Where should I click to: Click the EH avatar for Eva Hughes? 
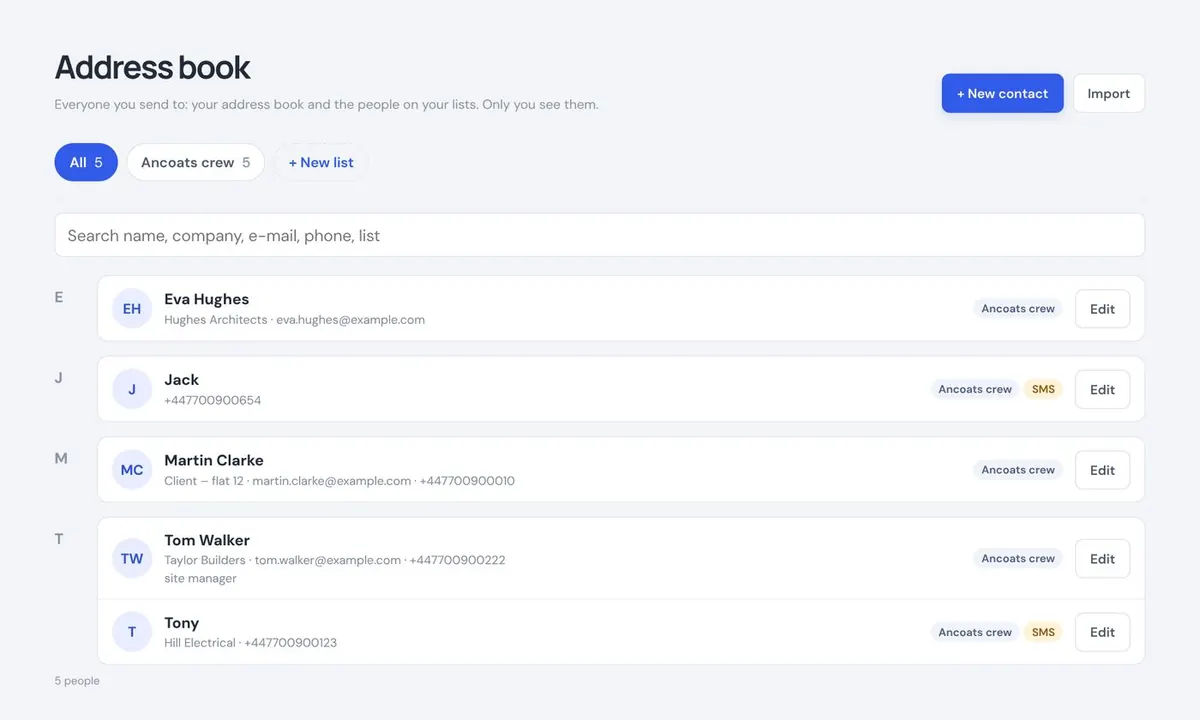[x=132, y=309]
